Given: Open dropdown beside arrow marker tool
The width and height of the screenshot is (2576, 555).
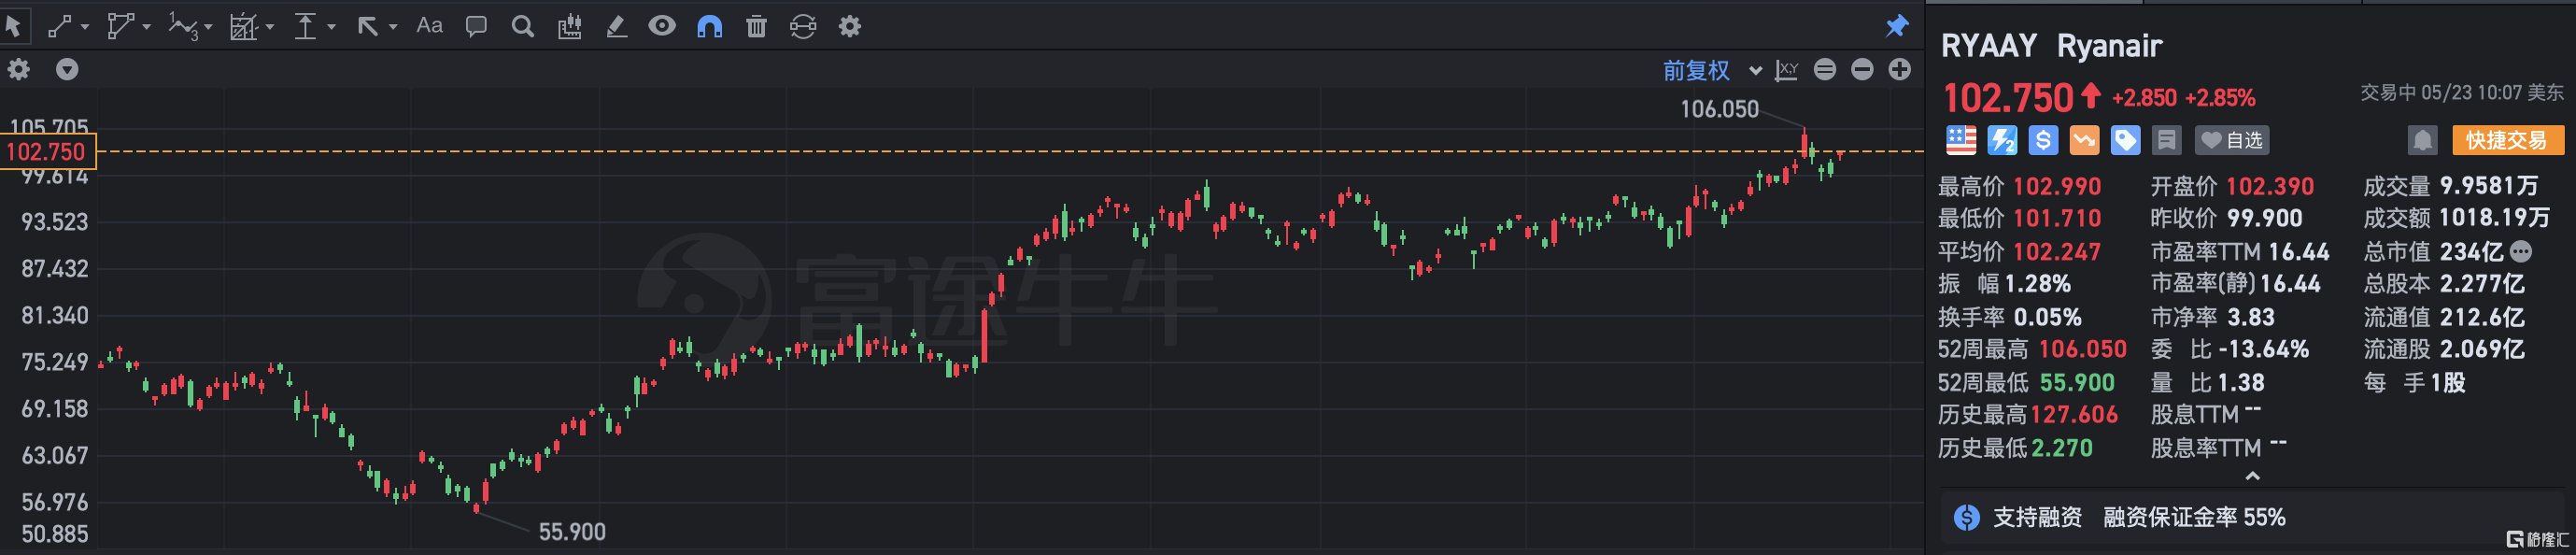Looking at the screenshot, I should click(x=393, y=27).
